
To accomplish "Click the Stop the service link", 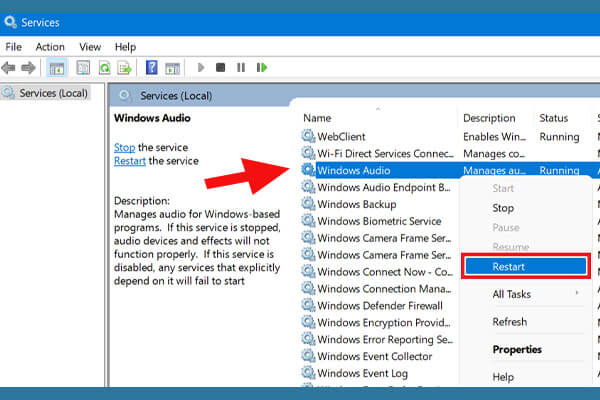I will click(x=124, y=147).
